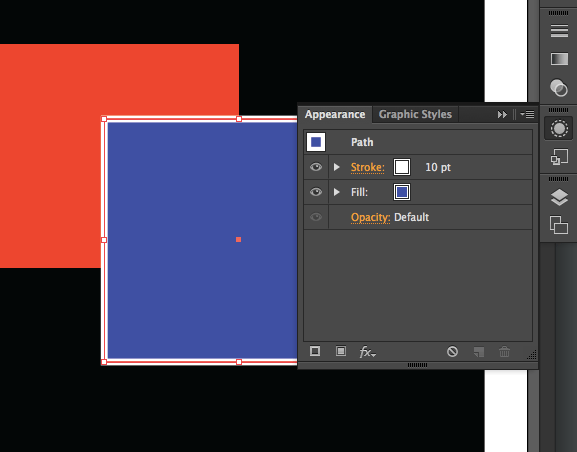Expand the Stroke attribute triangle
This screenshot has height=452, width=577.
[336, 167]
